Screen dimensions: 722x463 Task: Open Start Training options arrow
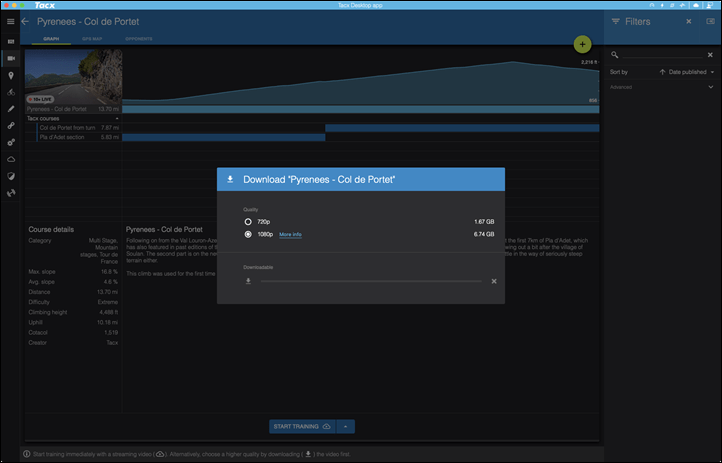(345, 427)
